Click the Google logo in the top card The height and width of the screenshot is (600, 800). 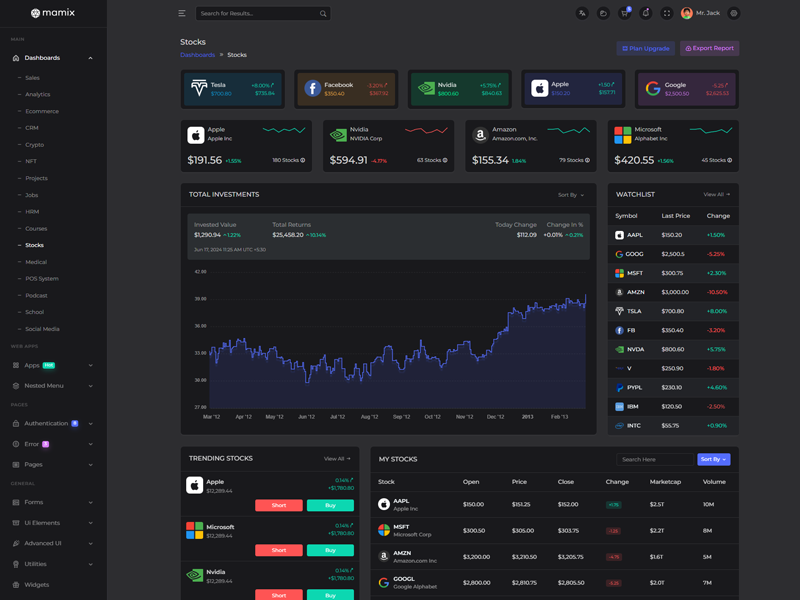(652, 89)
